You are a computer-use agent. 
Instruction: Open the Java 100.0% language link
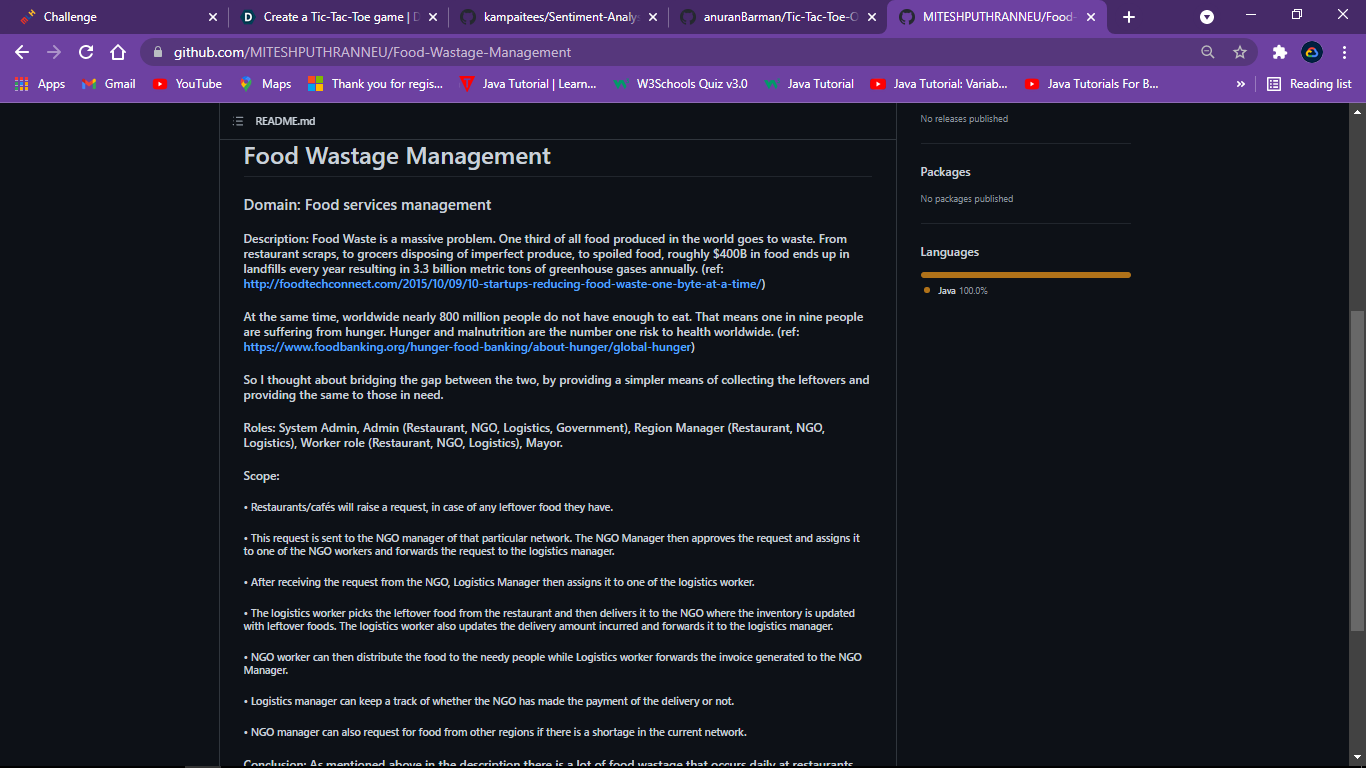coord(962,291)
